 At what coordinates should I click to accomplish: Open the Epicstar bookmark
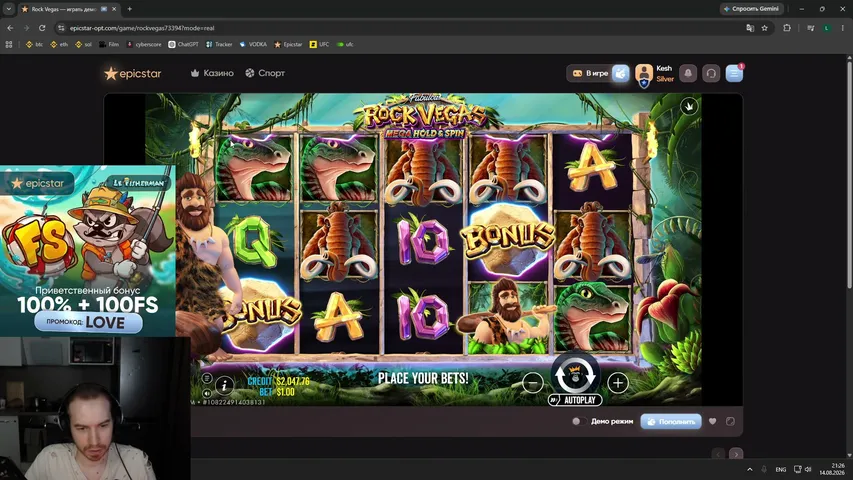click(288, 45)
